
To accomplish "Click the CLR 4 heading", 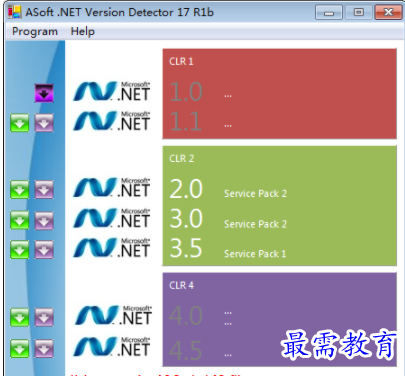I will click(181, 285).
